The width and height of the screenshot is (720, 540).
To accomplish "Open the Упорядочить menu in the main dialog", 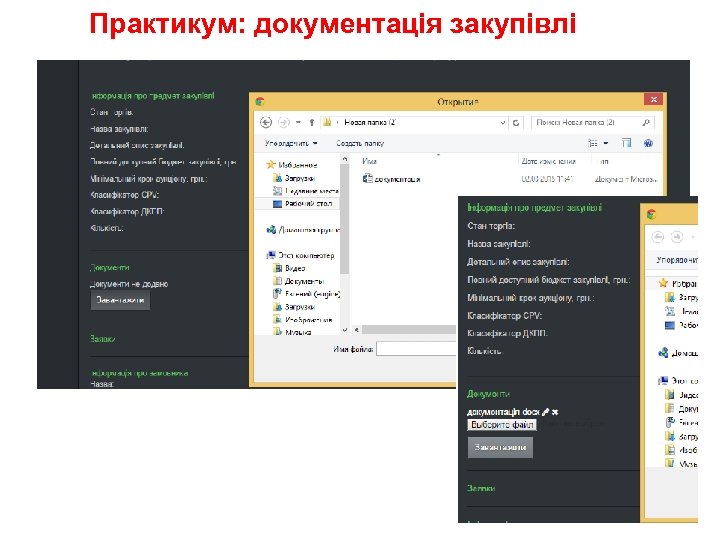I will [x=291, y=143].
